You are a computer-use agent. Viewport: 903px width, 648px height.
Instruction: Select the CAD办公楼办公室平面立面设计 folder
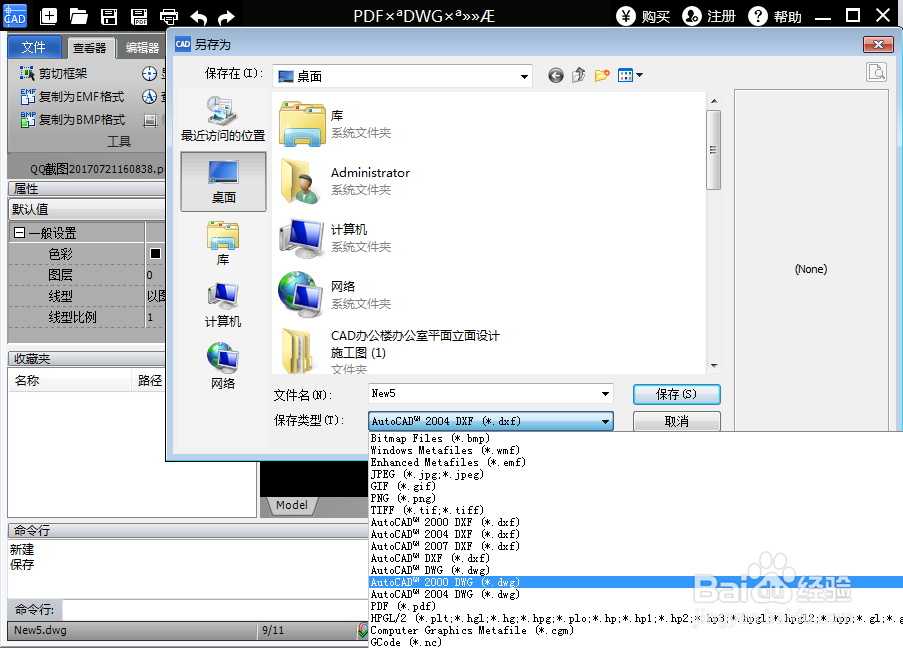tap(389, 351)
